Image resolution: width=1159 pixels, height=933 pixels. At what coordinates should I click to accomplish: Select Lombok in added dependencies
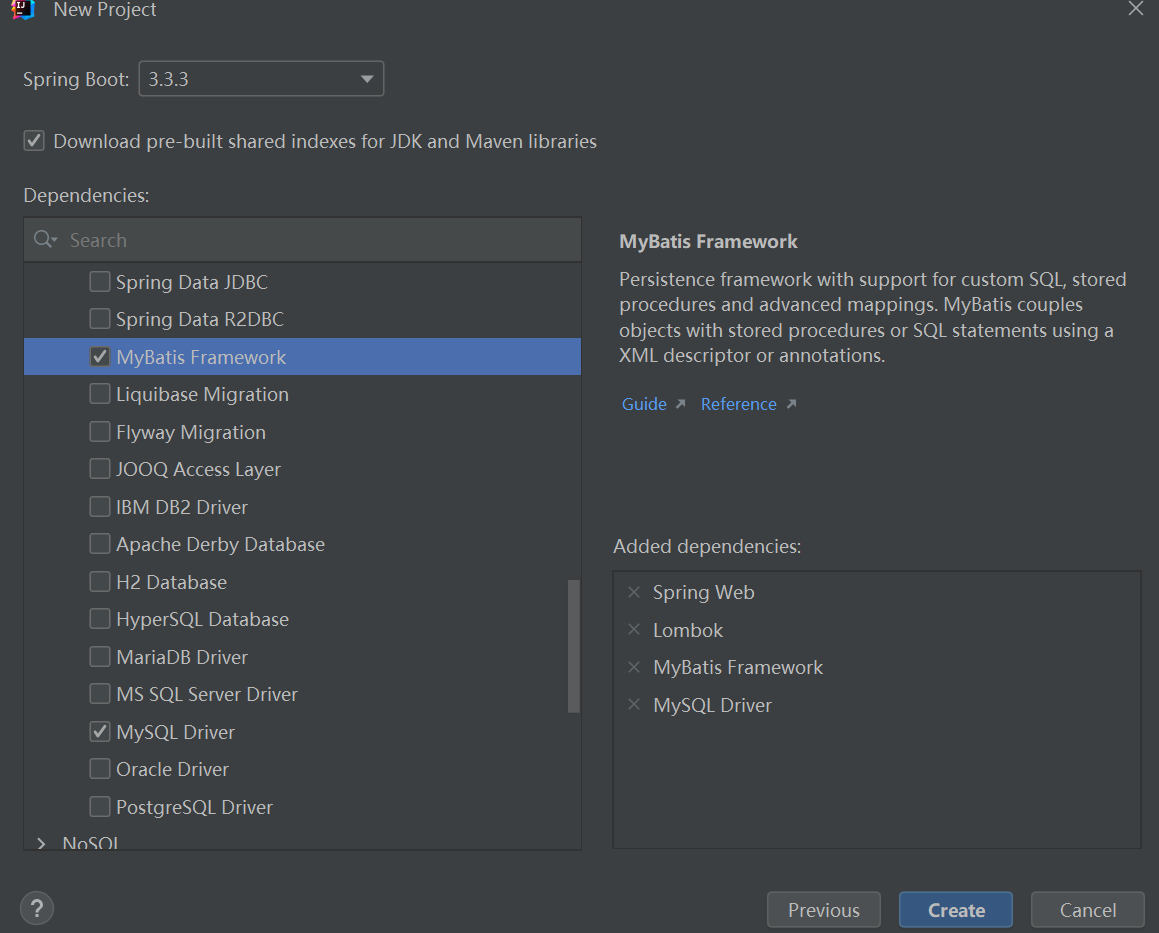[x=687, y=630]
